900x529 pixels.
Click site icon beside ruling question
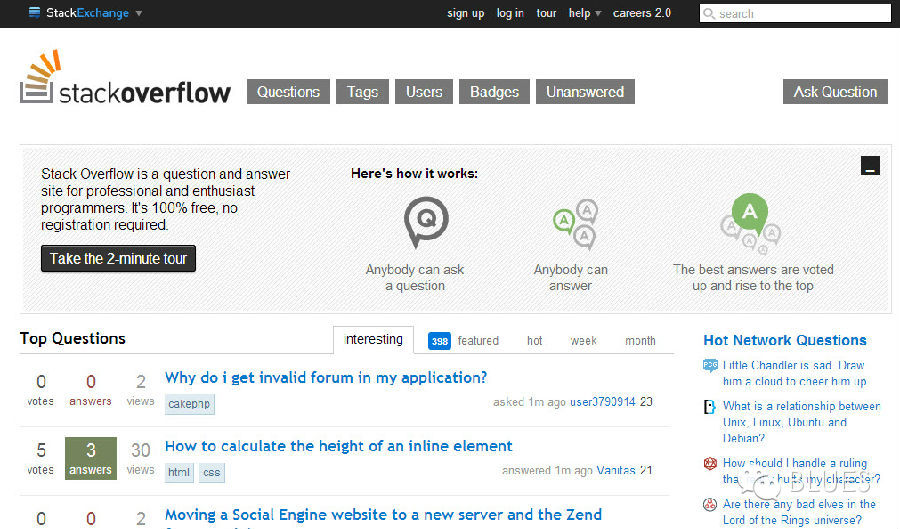click(710, 463)
